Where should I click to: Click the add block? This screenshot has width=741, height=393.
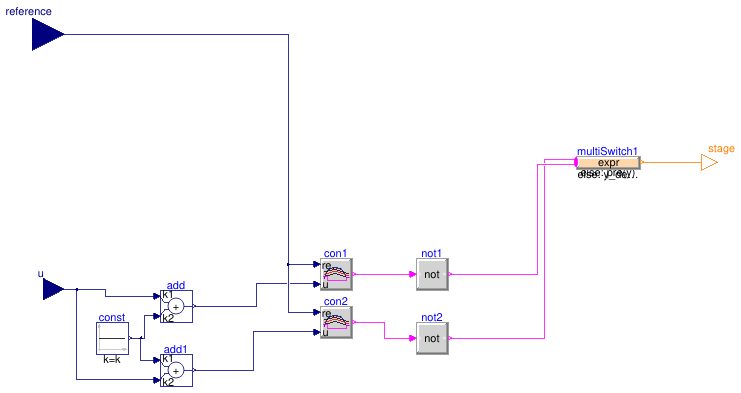pos(176,307)
